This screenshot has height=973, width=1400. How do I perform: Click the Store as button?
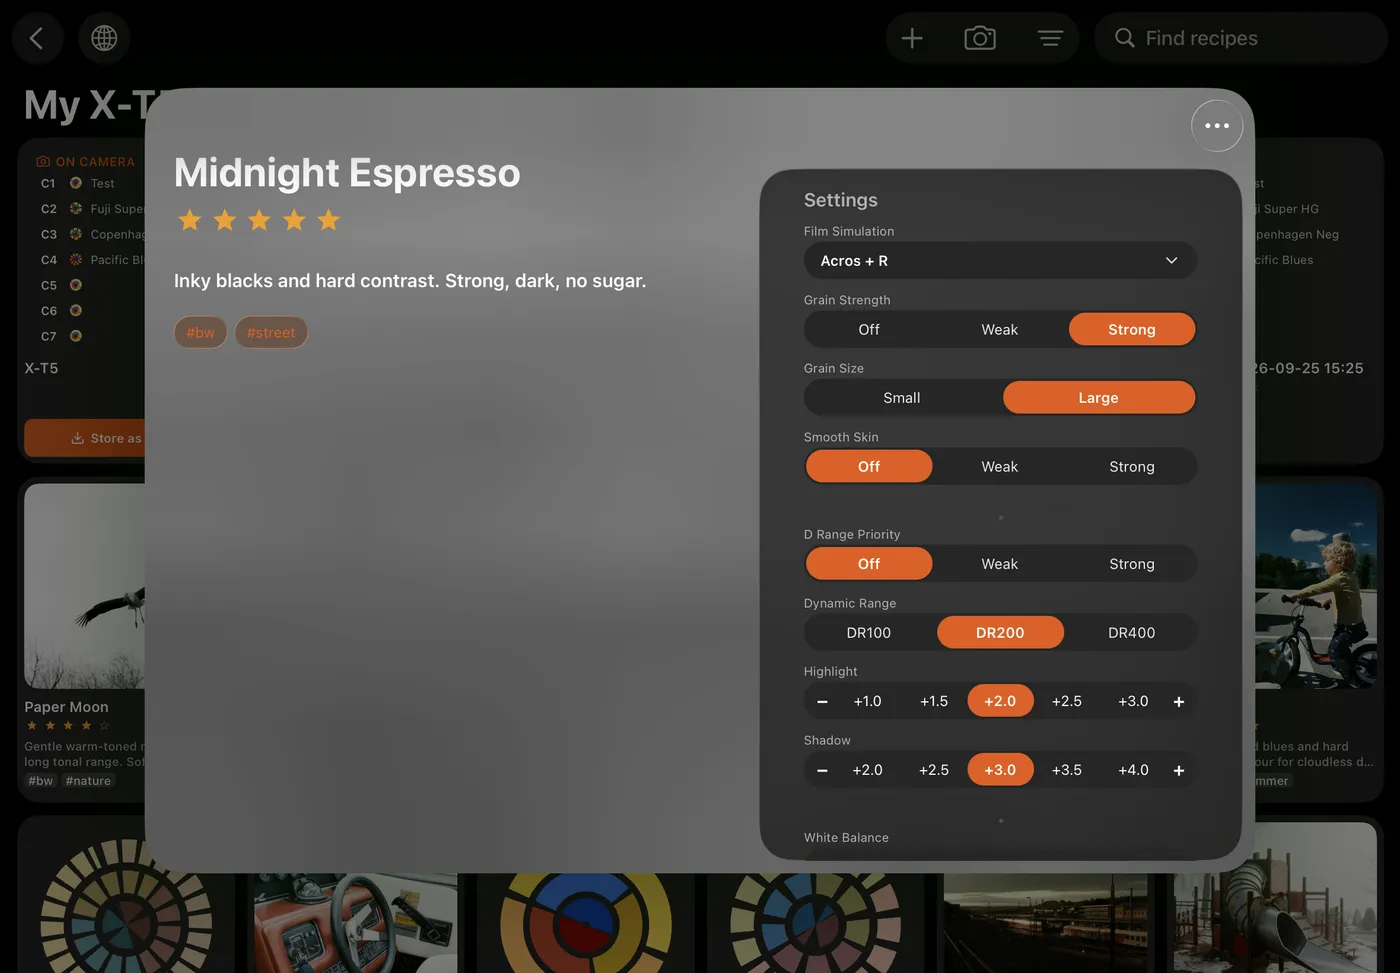(x=85, y=438)
